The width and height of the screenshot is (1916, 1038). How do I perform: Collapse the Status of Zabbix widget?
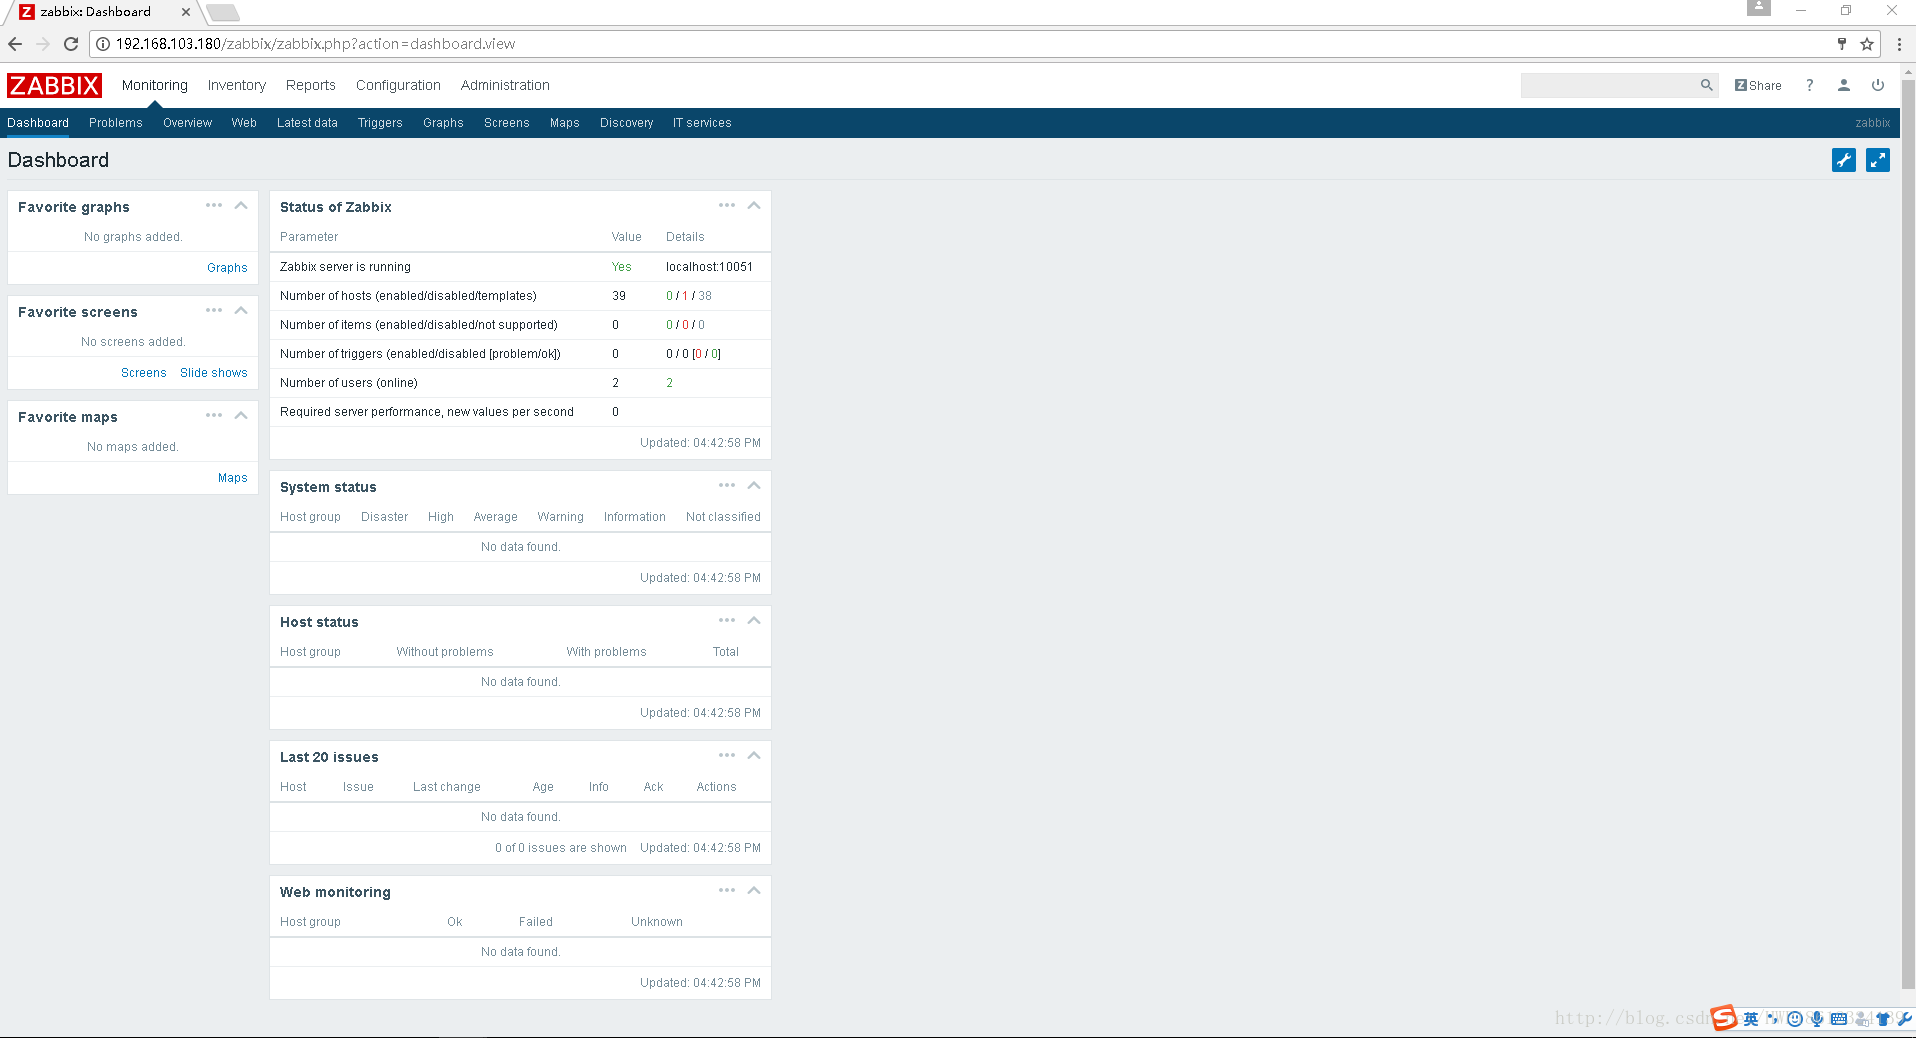[x=754, y=206]
